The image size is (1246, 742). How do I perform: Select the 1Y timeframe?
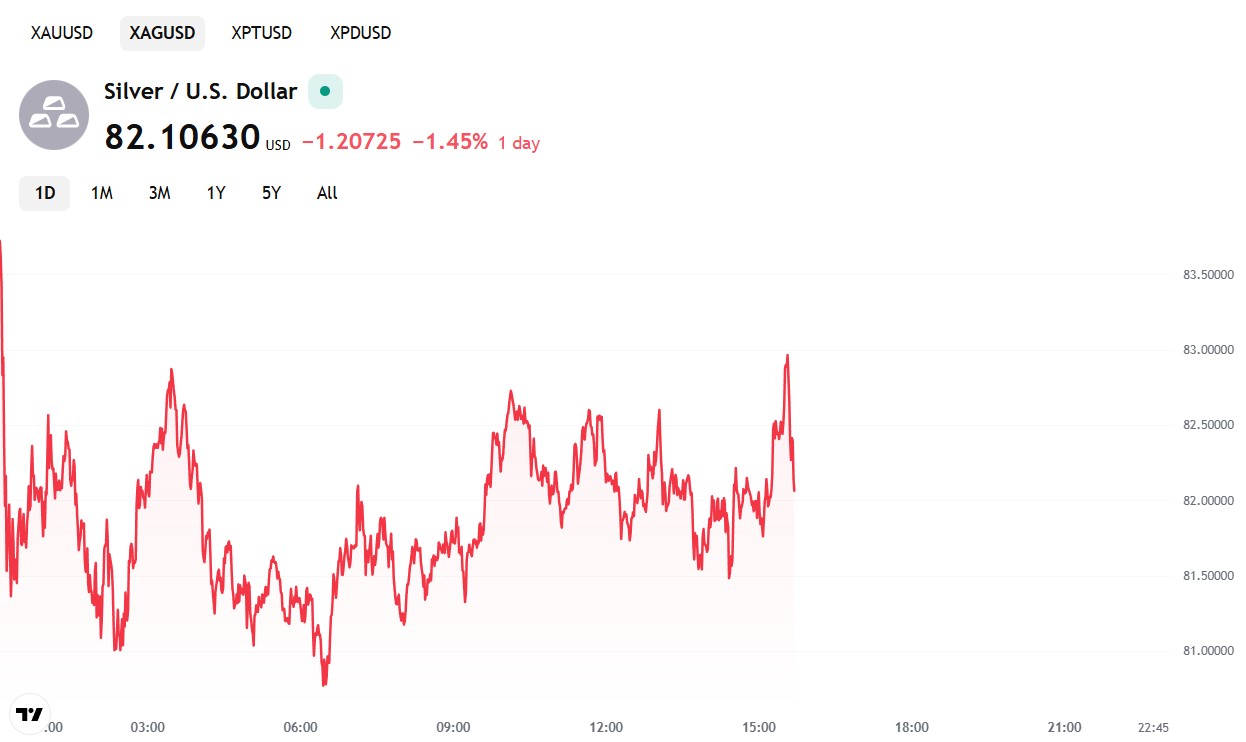(215, 192)
